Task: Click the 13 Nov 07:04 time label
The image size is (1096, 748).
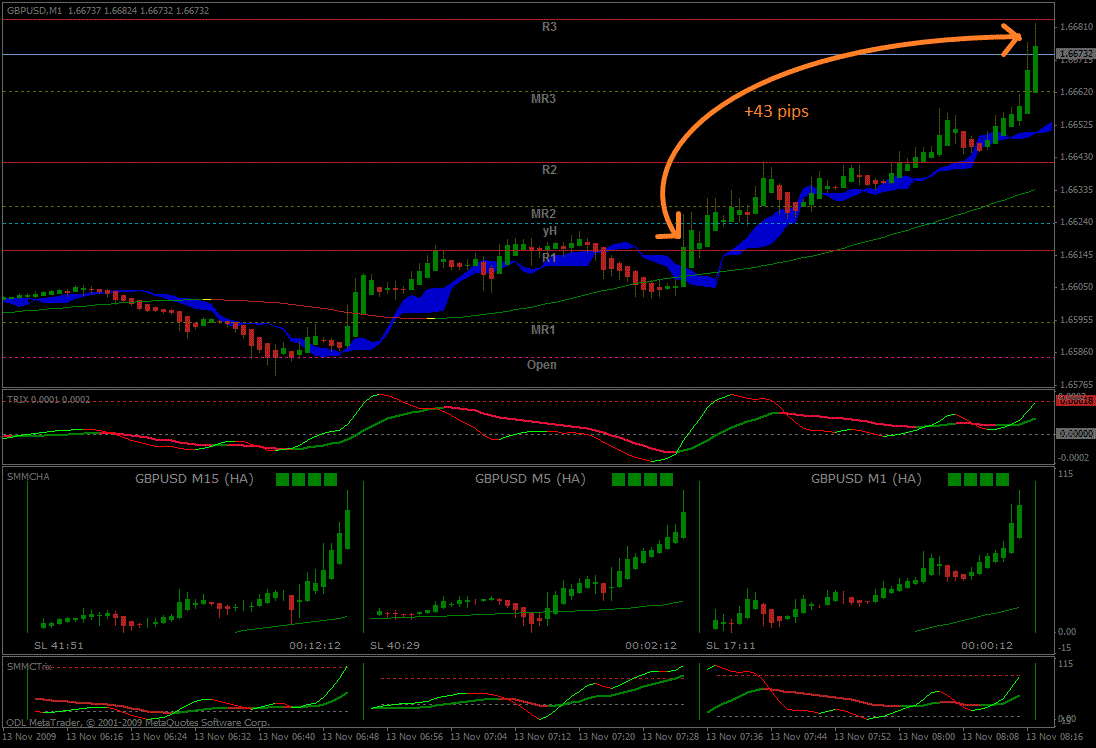Action: [479, 736]
